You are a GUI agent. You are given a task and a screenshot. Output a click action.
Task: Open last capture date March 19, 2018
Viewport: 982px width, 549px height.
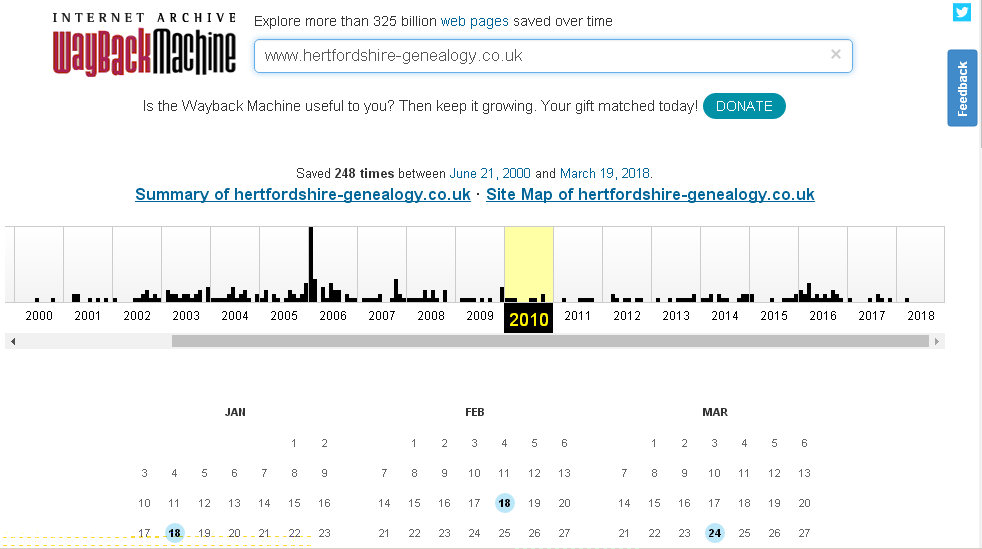[x=605, y=173]
